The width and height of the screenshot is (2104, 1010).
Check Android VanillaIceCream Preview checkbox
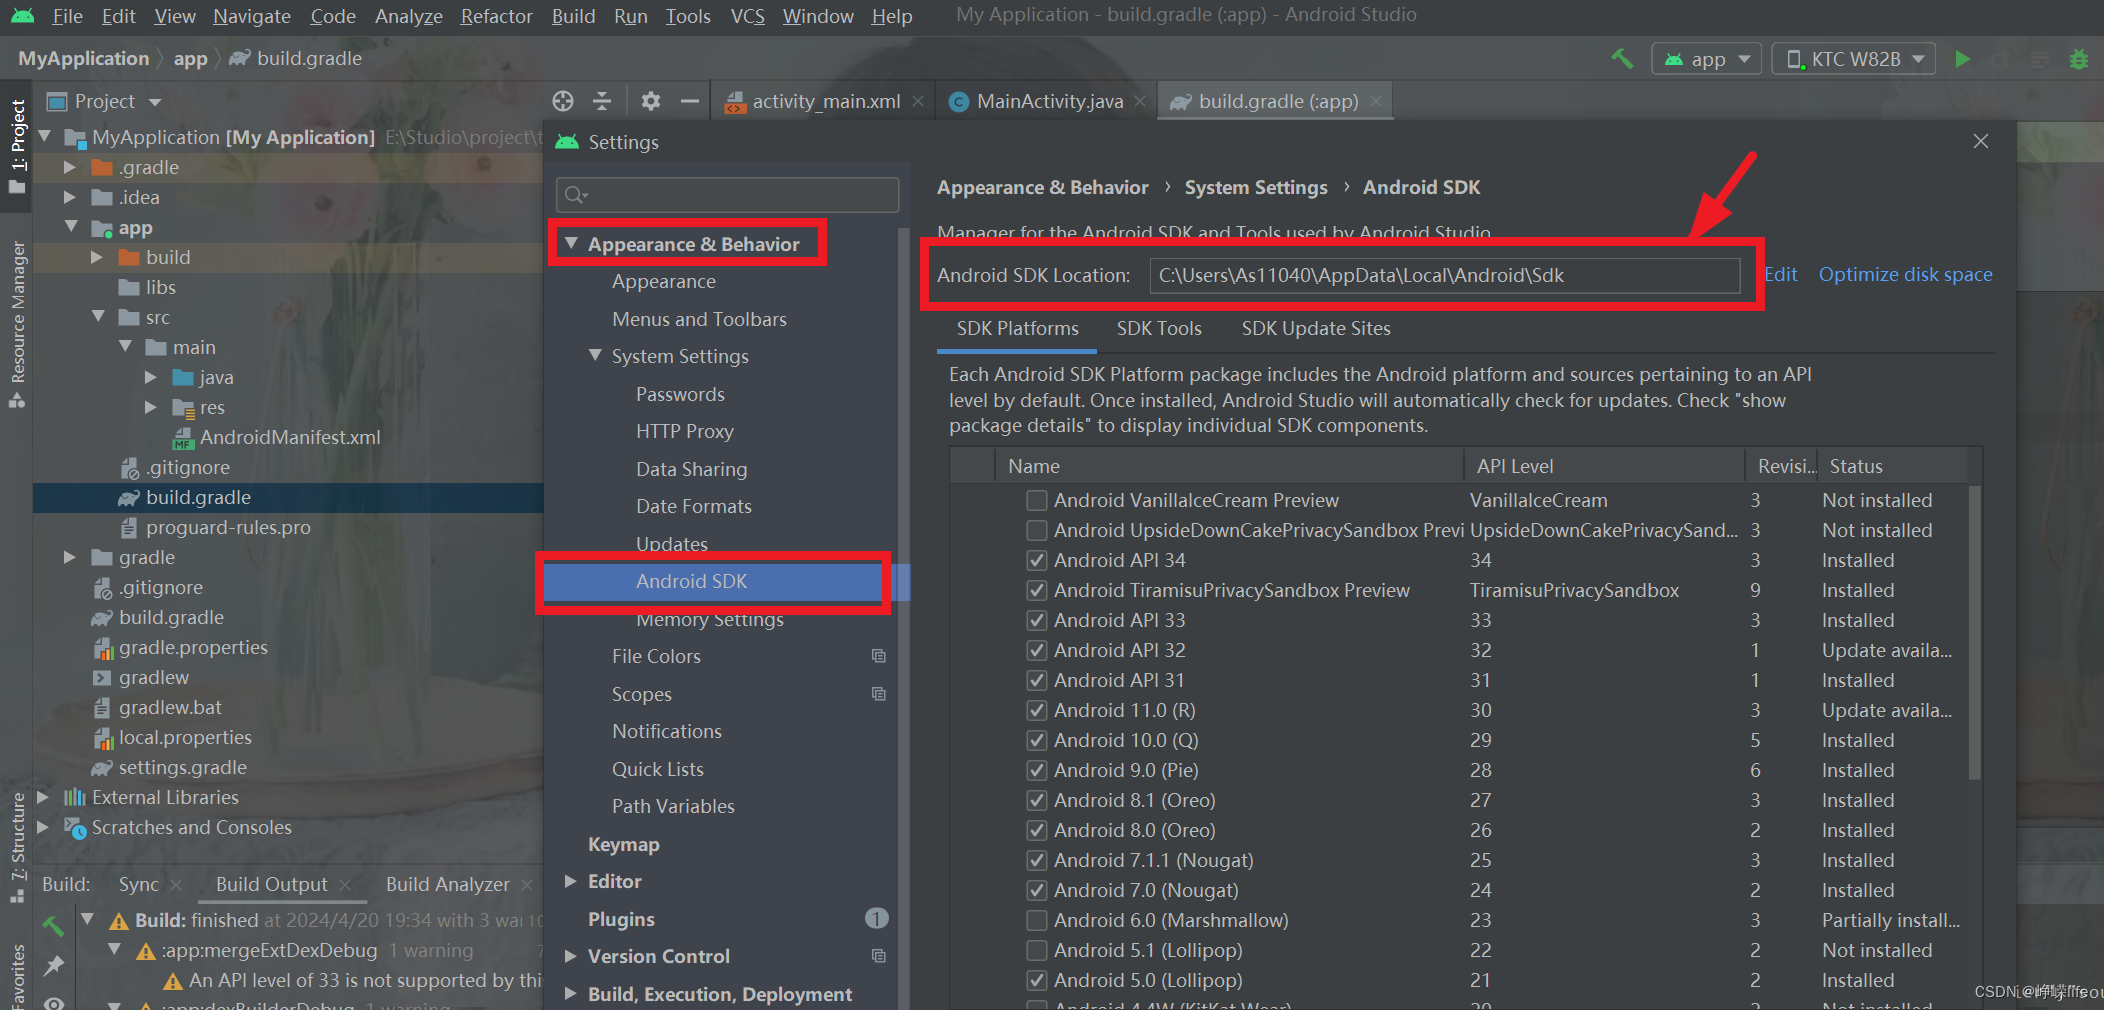coord(1037,500)
